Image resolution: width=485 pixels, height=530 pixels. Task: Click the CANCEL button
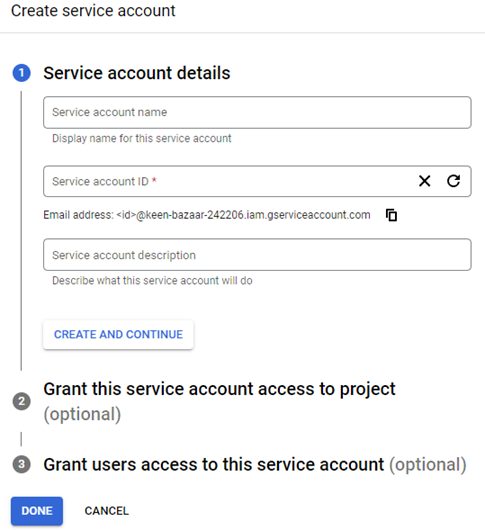pyautogui.click(x=106, y=511)
